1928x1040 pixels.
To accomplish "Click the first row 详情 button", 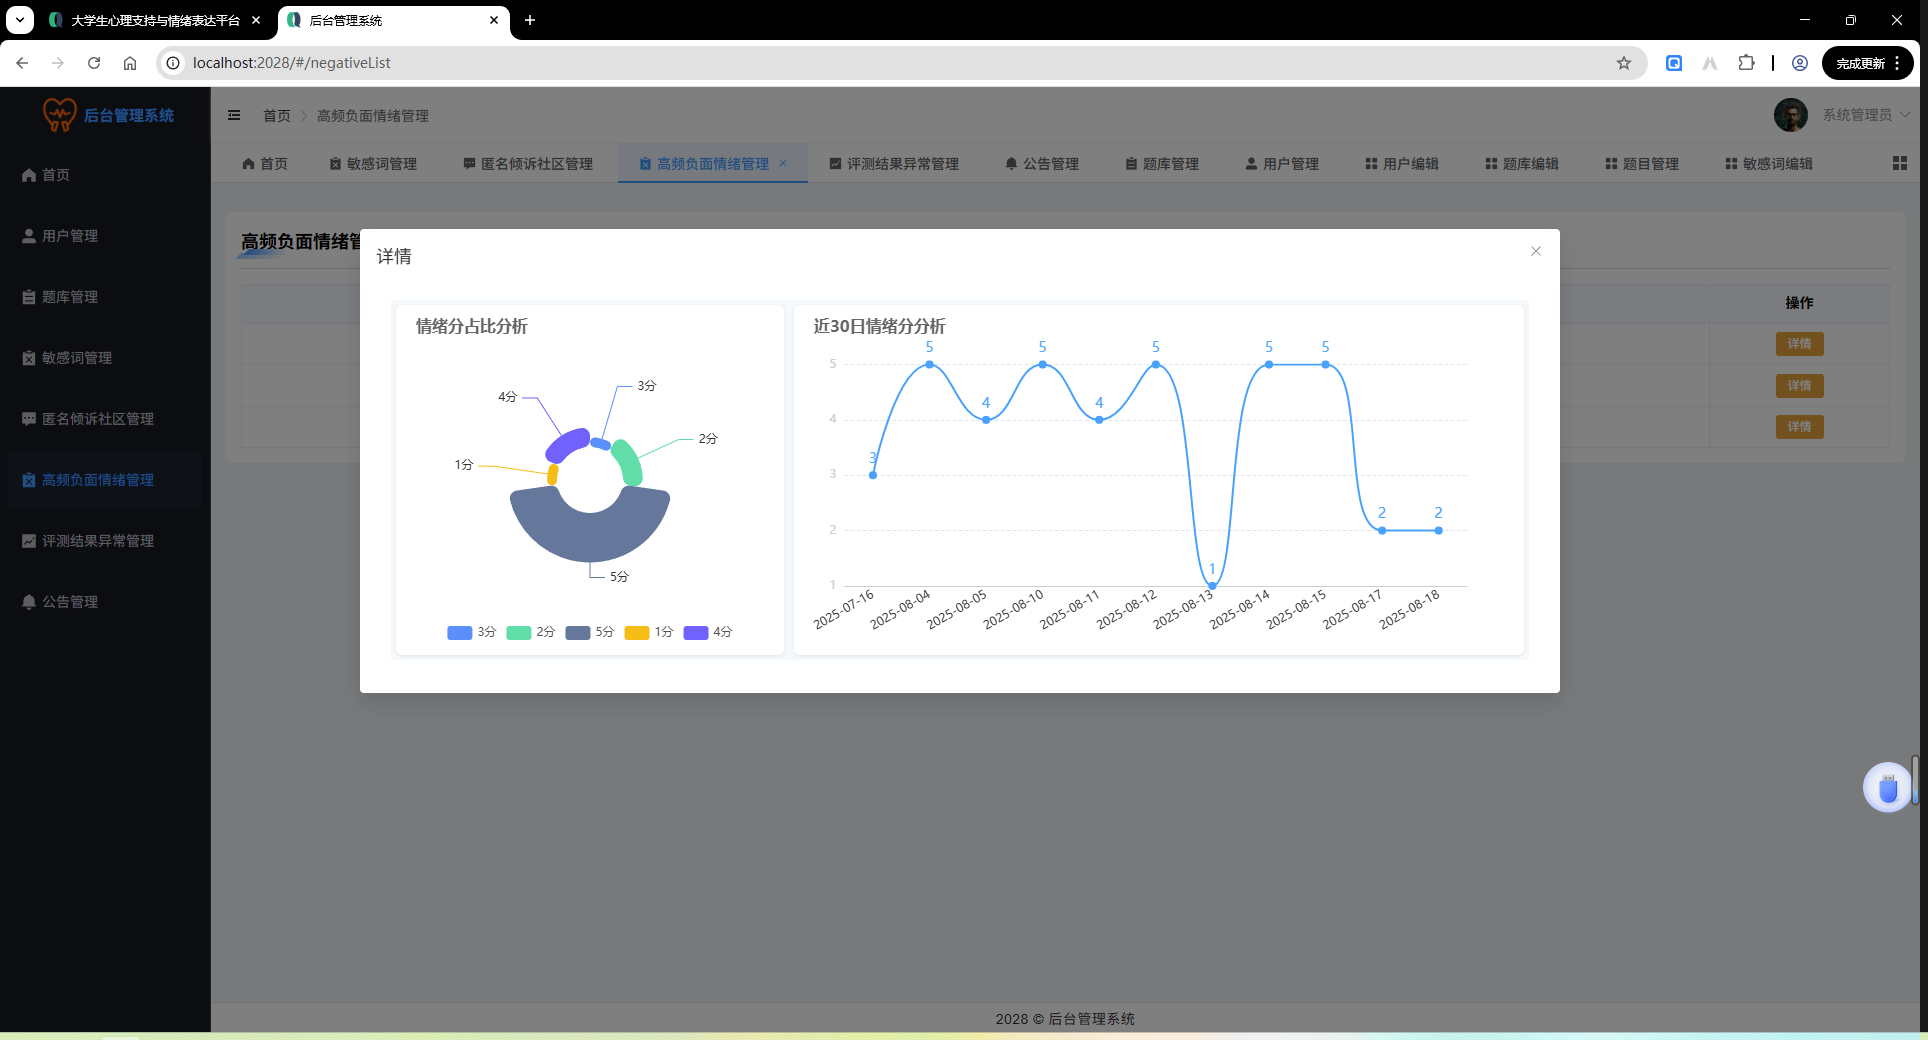I will (x=1799, y=344).
